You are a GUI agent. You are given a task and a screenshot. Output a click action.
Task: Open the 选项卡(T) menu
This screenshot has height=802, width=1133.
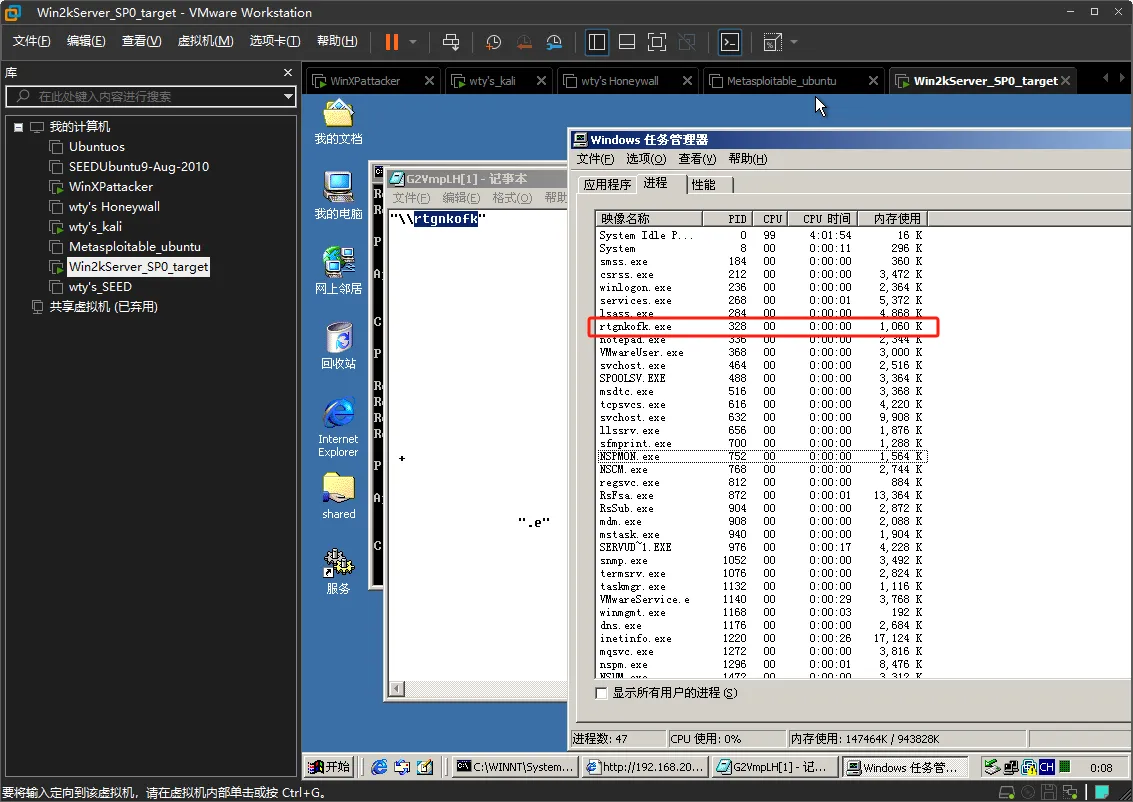coord(275,41)
